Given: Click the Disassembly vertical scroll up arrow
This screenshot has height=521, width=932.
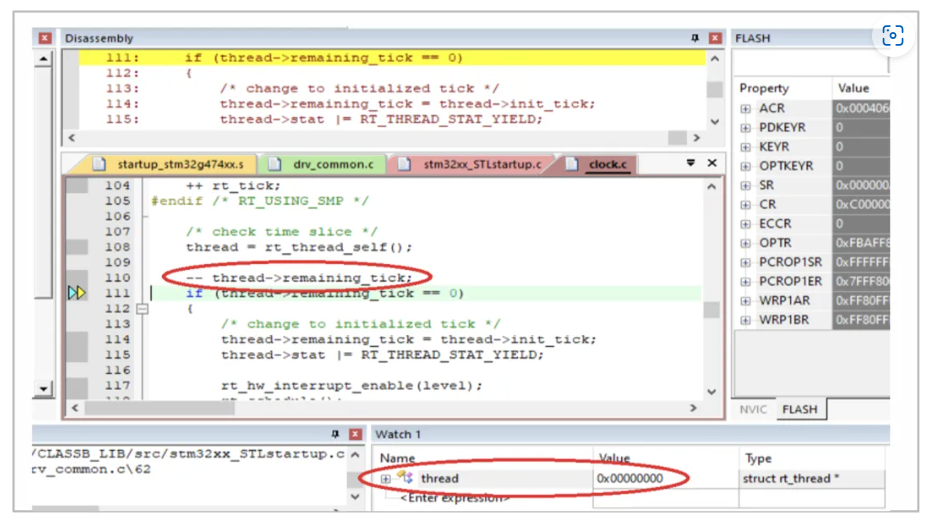Looking at the screenshot, I should pos(715,59).
